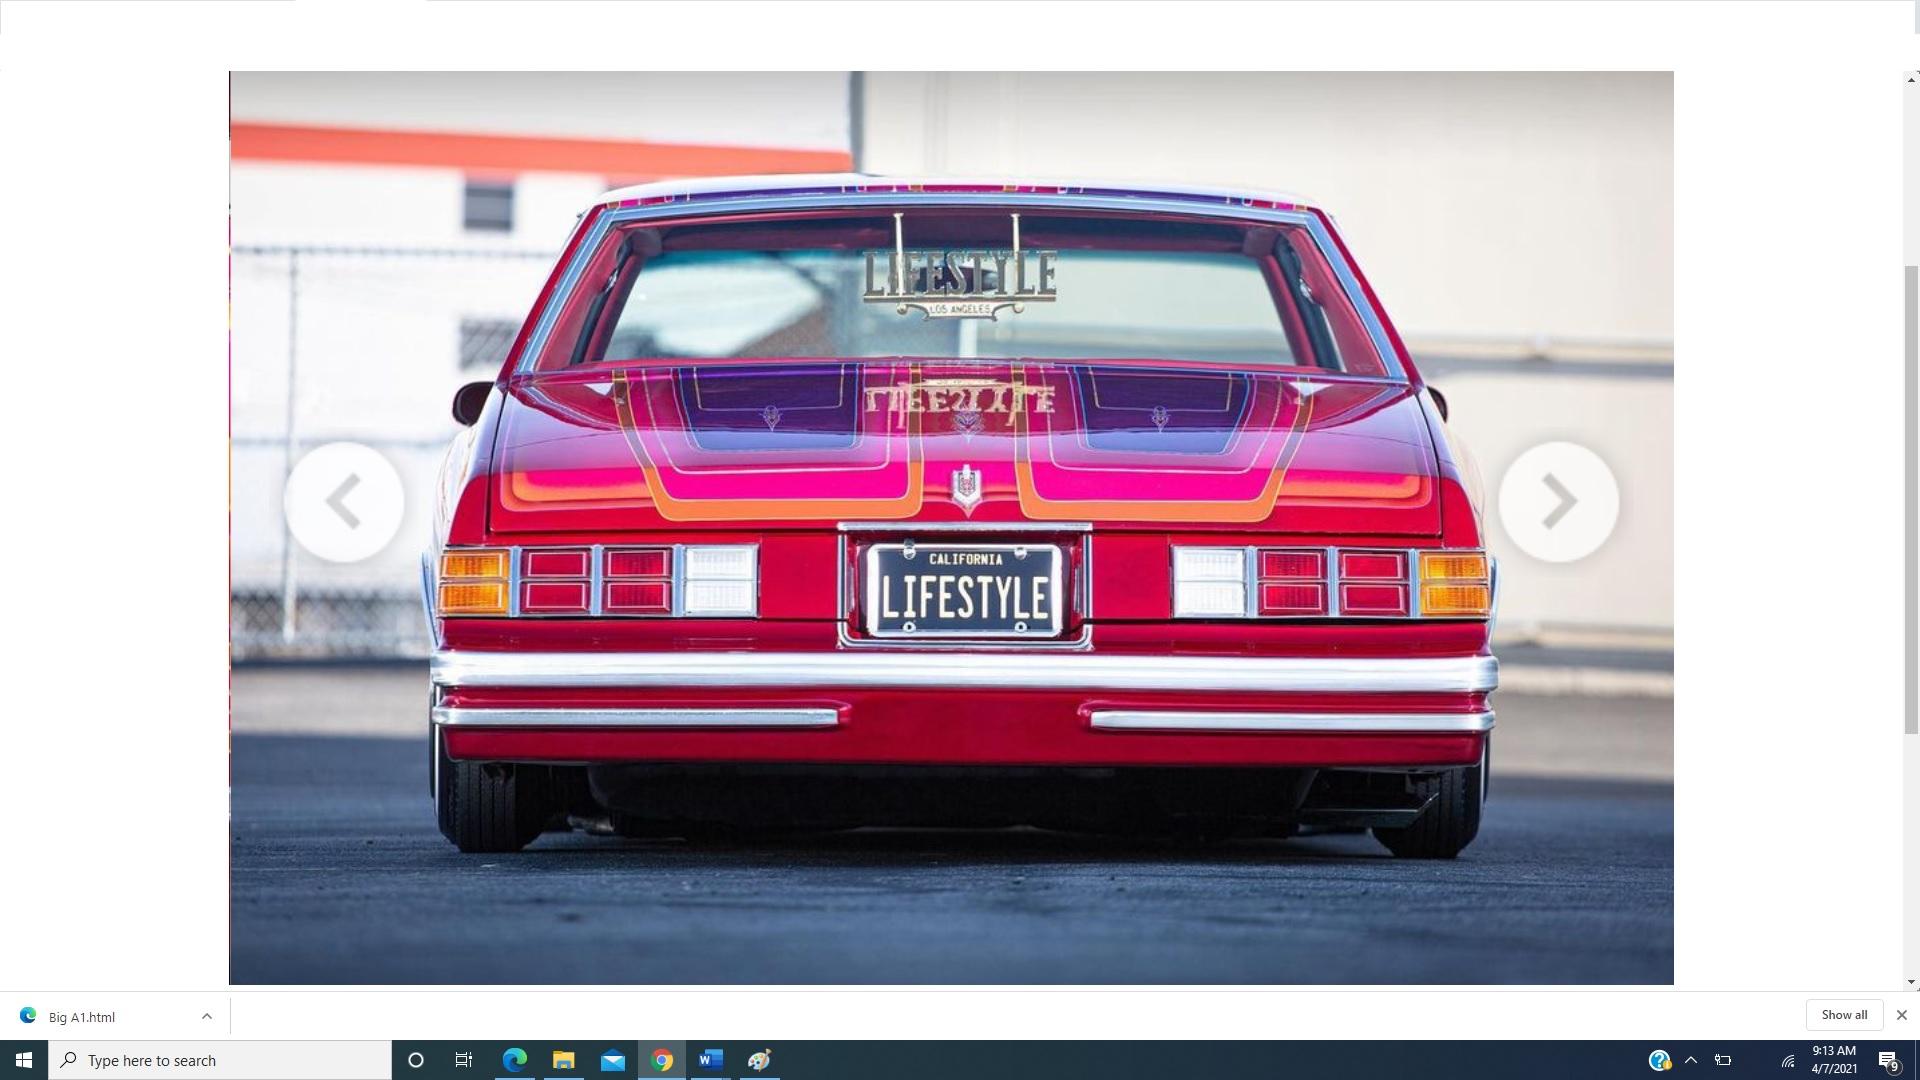
Task: Open the Paint app on the taskbar
Action: pyautogui.click(x=759, y=1060)
